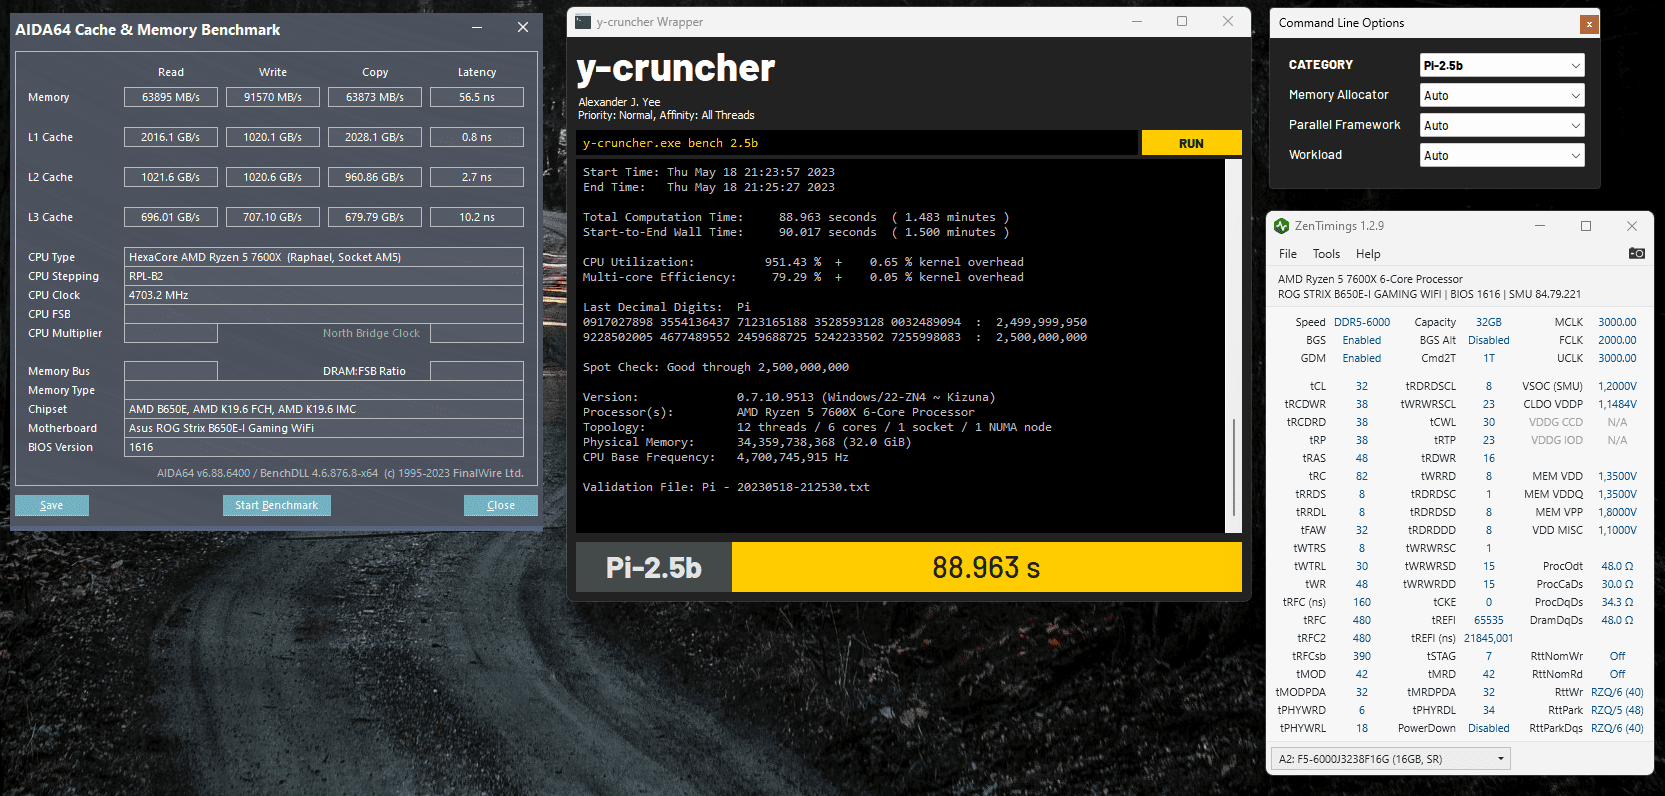The width and height of the screenshot is (1665, 796).
Task: Click the BGS Enabled value
Action: click(1362, 340)
